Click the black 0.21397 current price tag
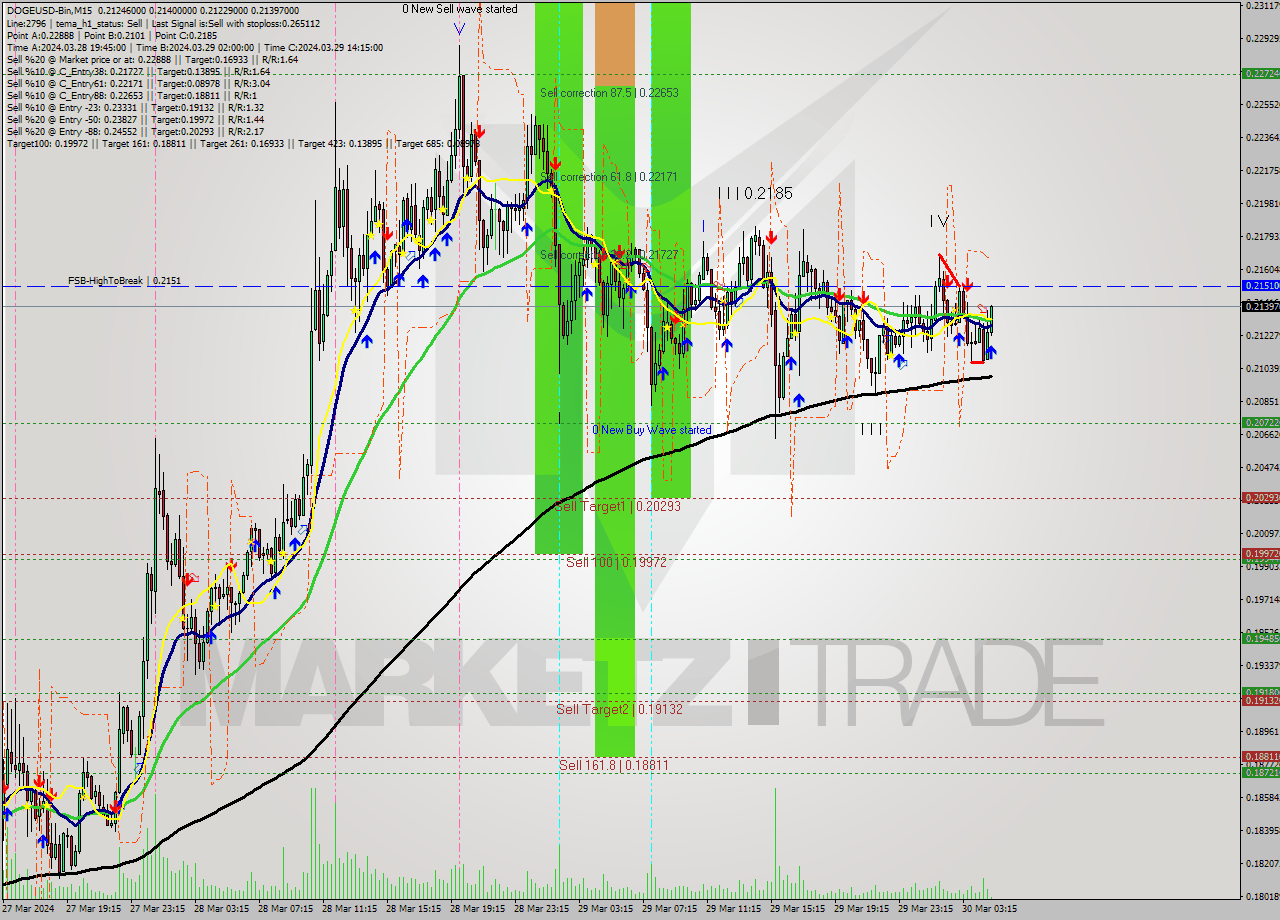 [x=1260, y=306]
